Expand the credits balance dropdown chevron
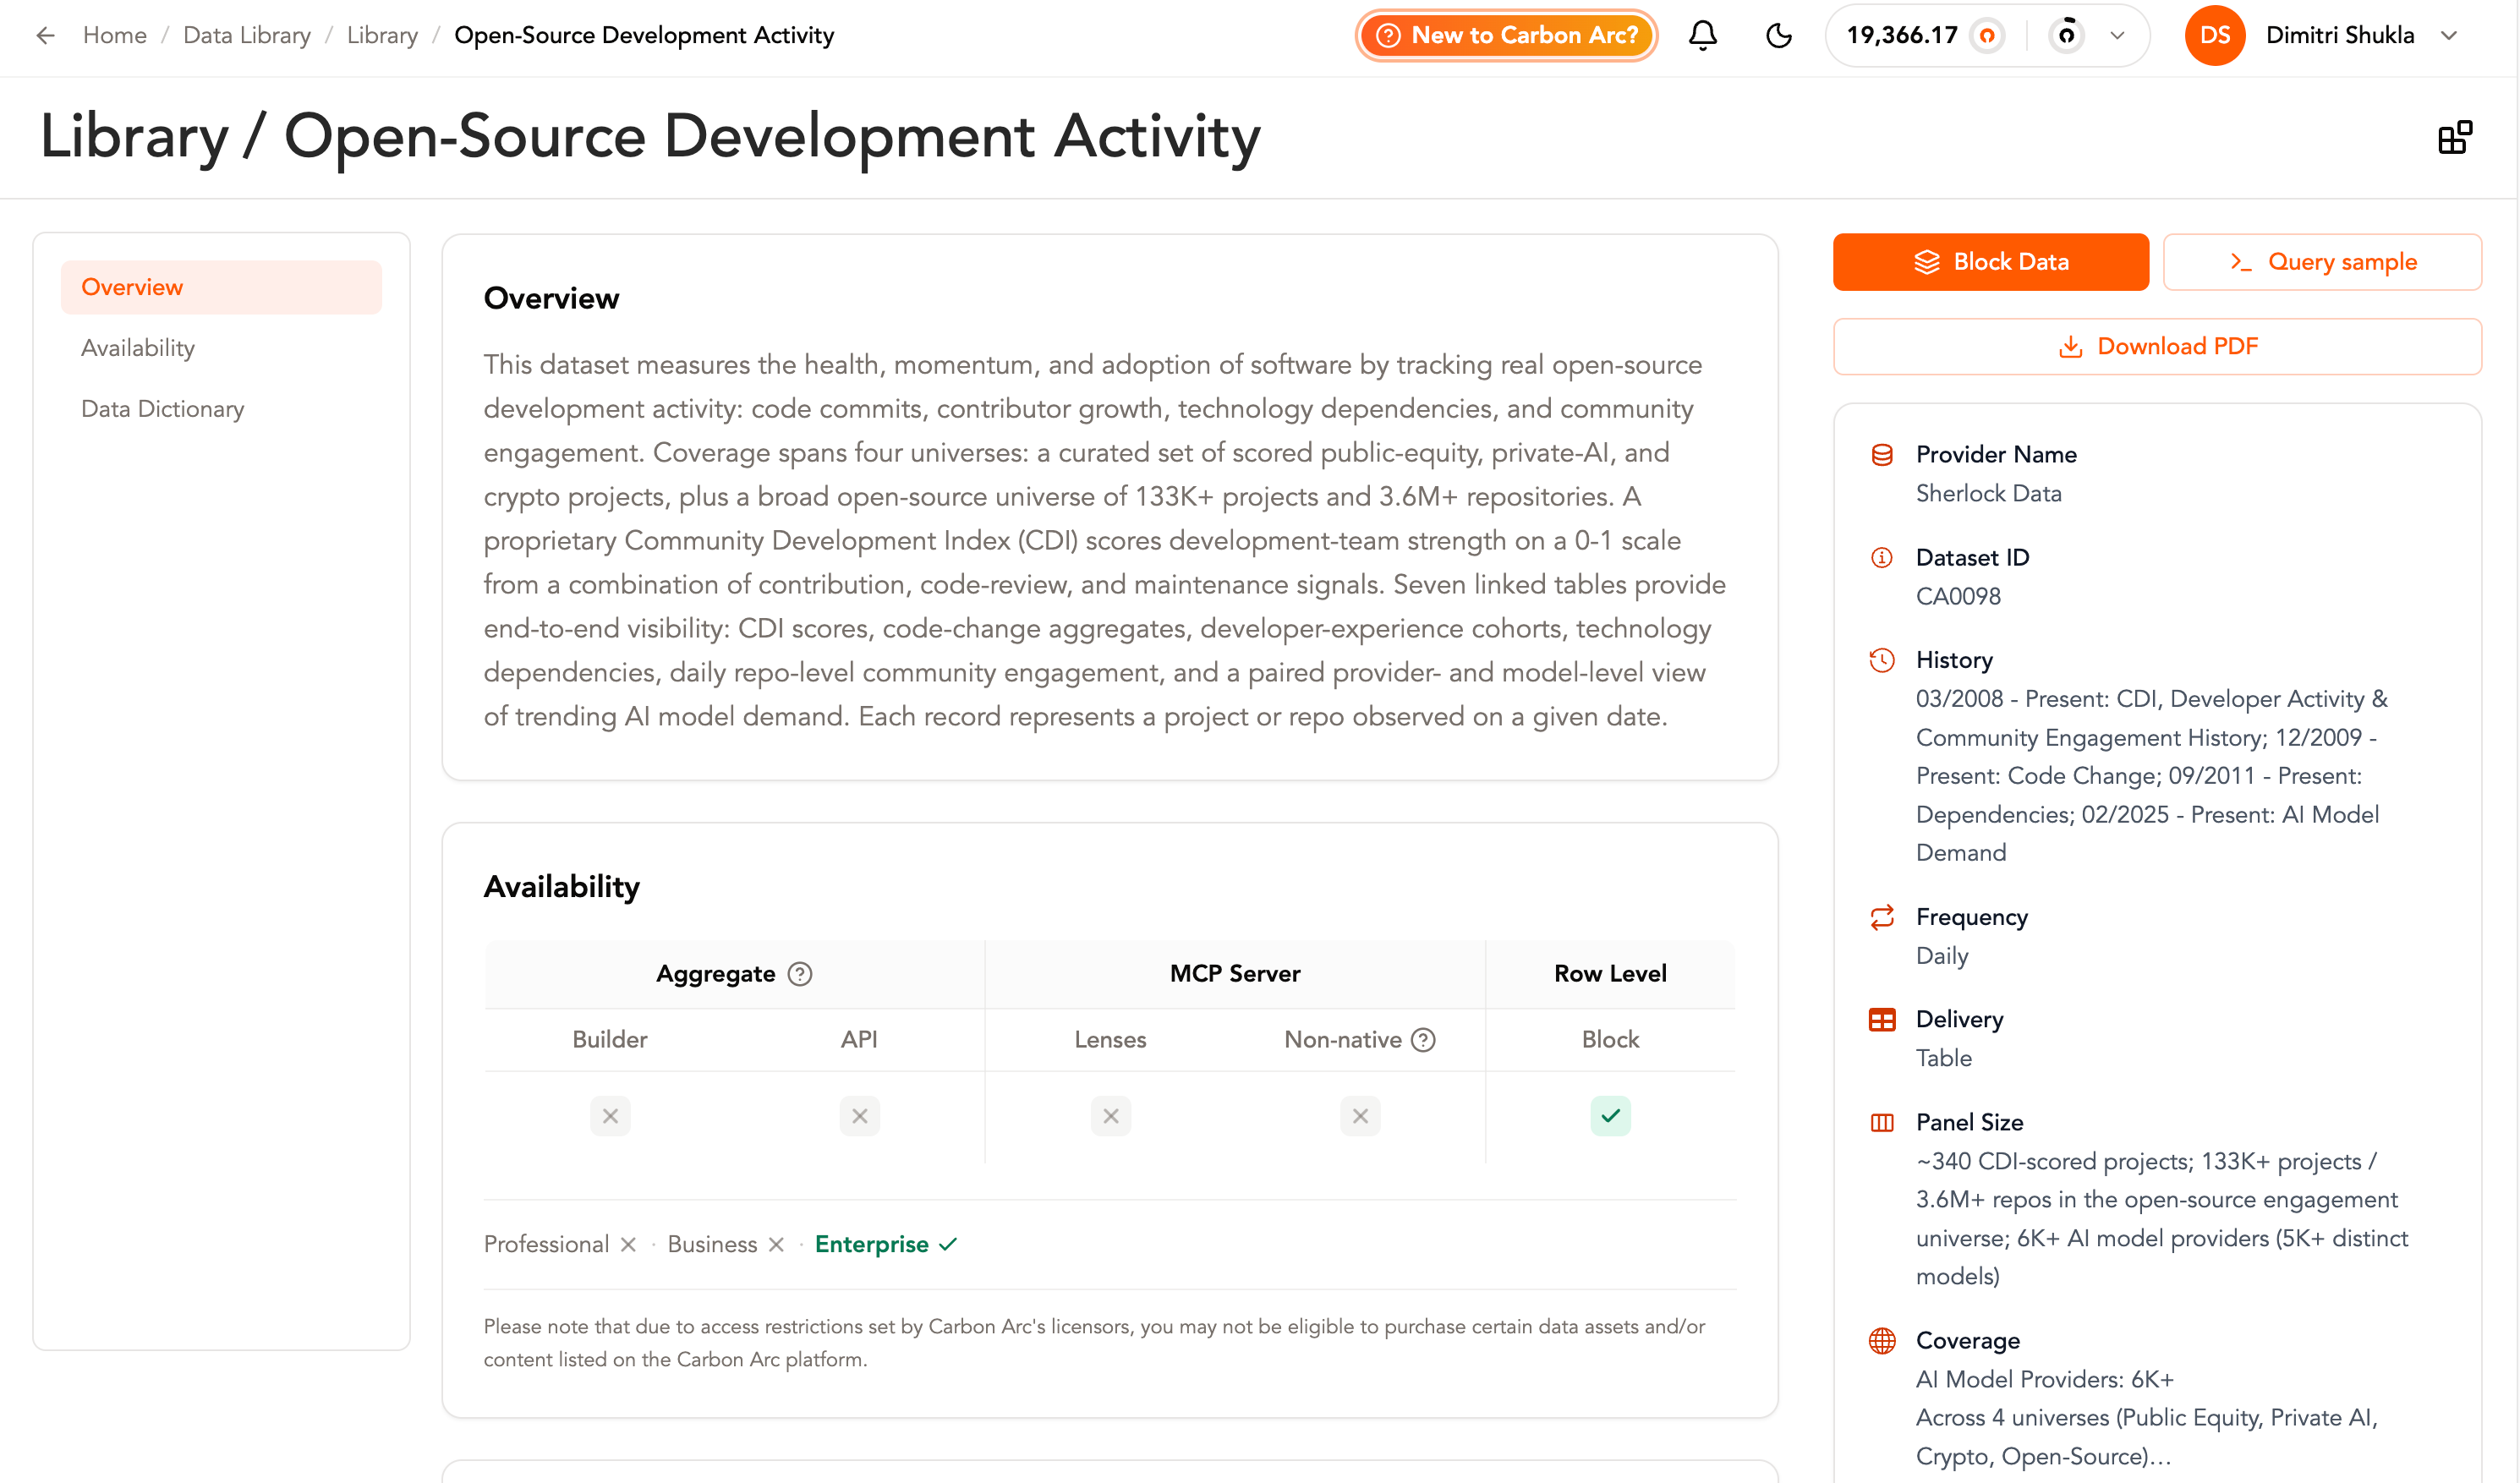Screen dimensions: 2520x1483 pyautogui.click(x=2117, y=36)
